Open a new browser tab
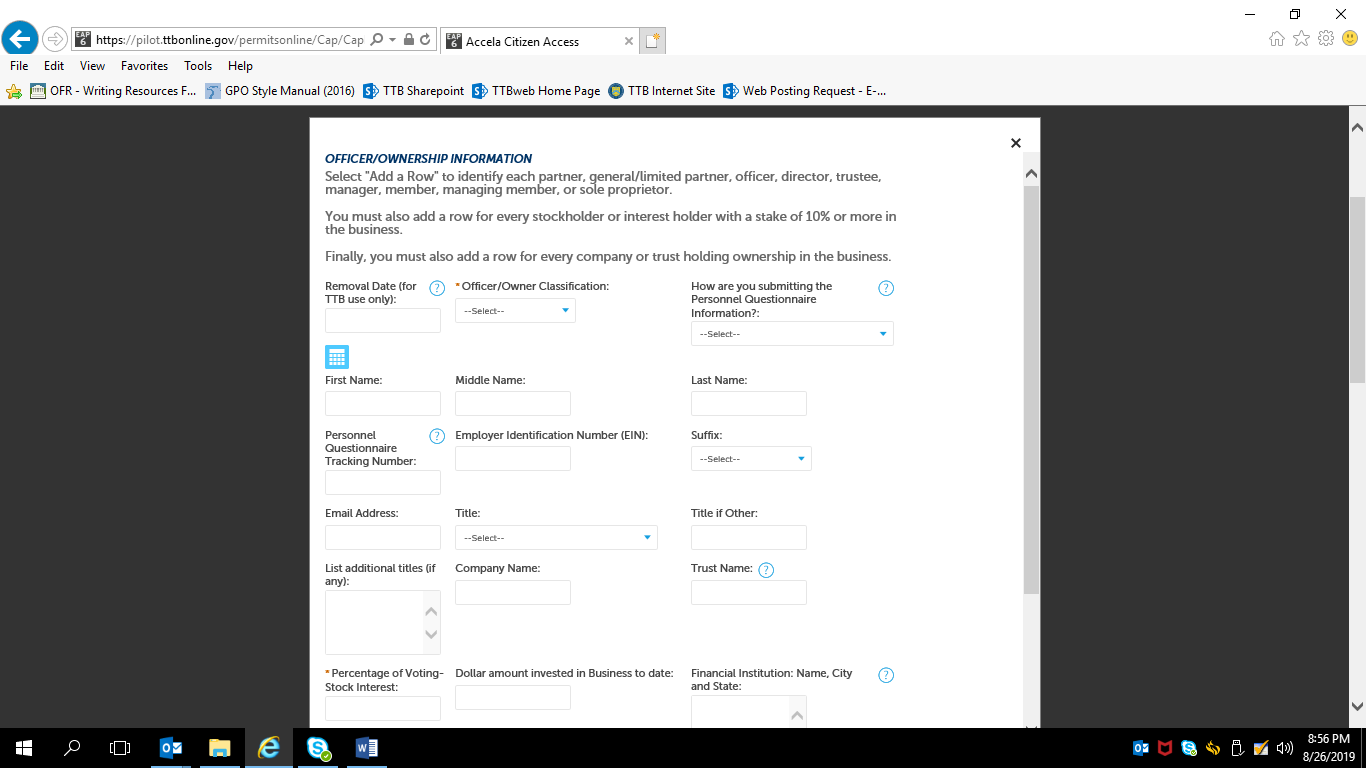The height and width of the screenshot is (768, 1366). pos(653,41)
